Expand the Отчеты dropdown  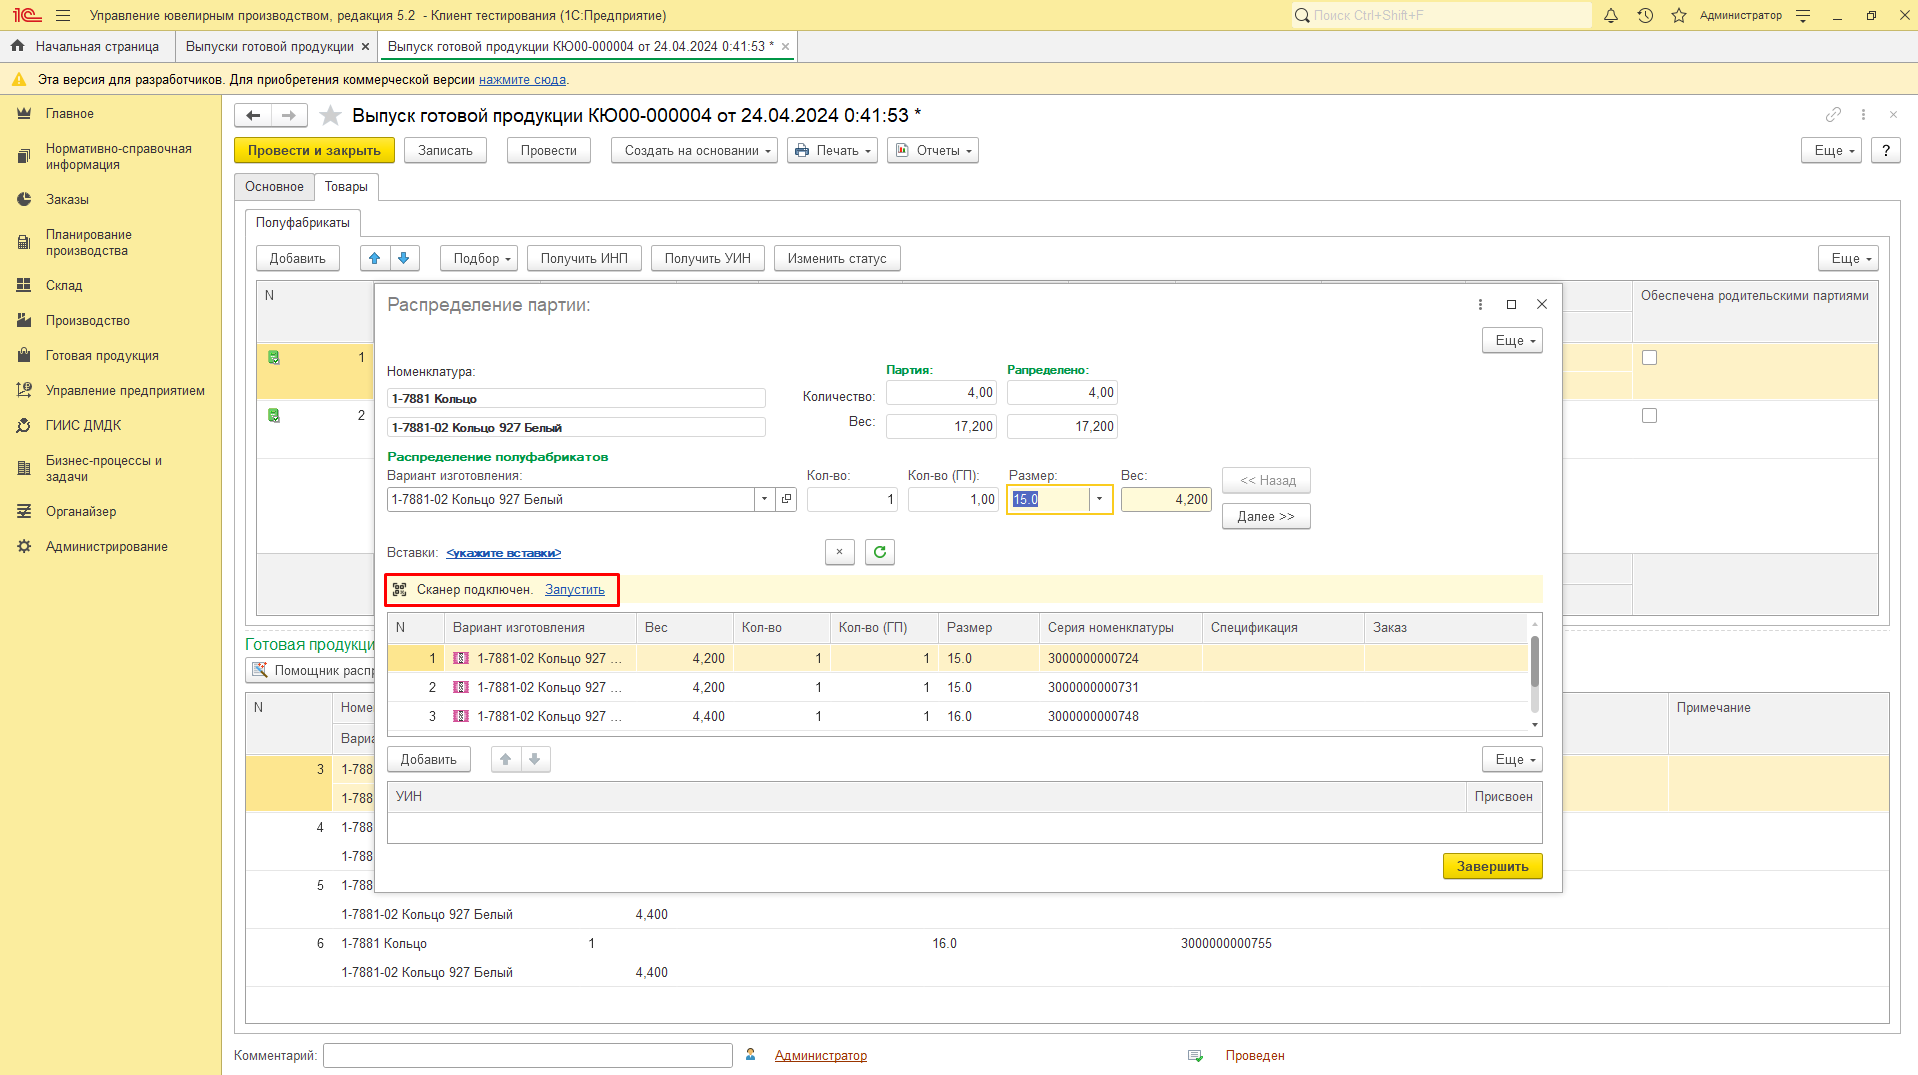pos(932,150)
